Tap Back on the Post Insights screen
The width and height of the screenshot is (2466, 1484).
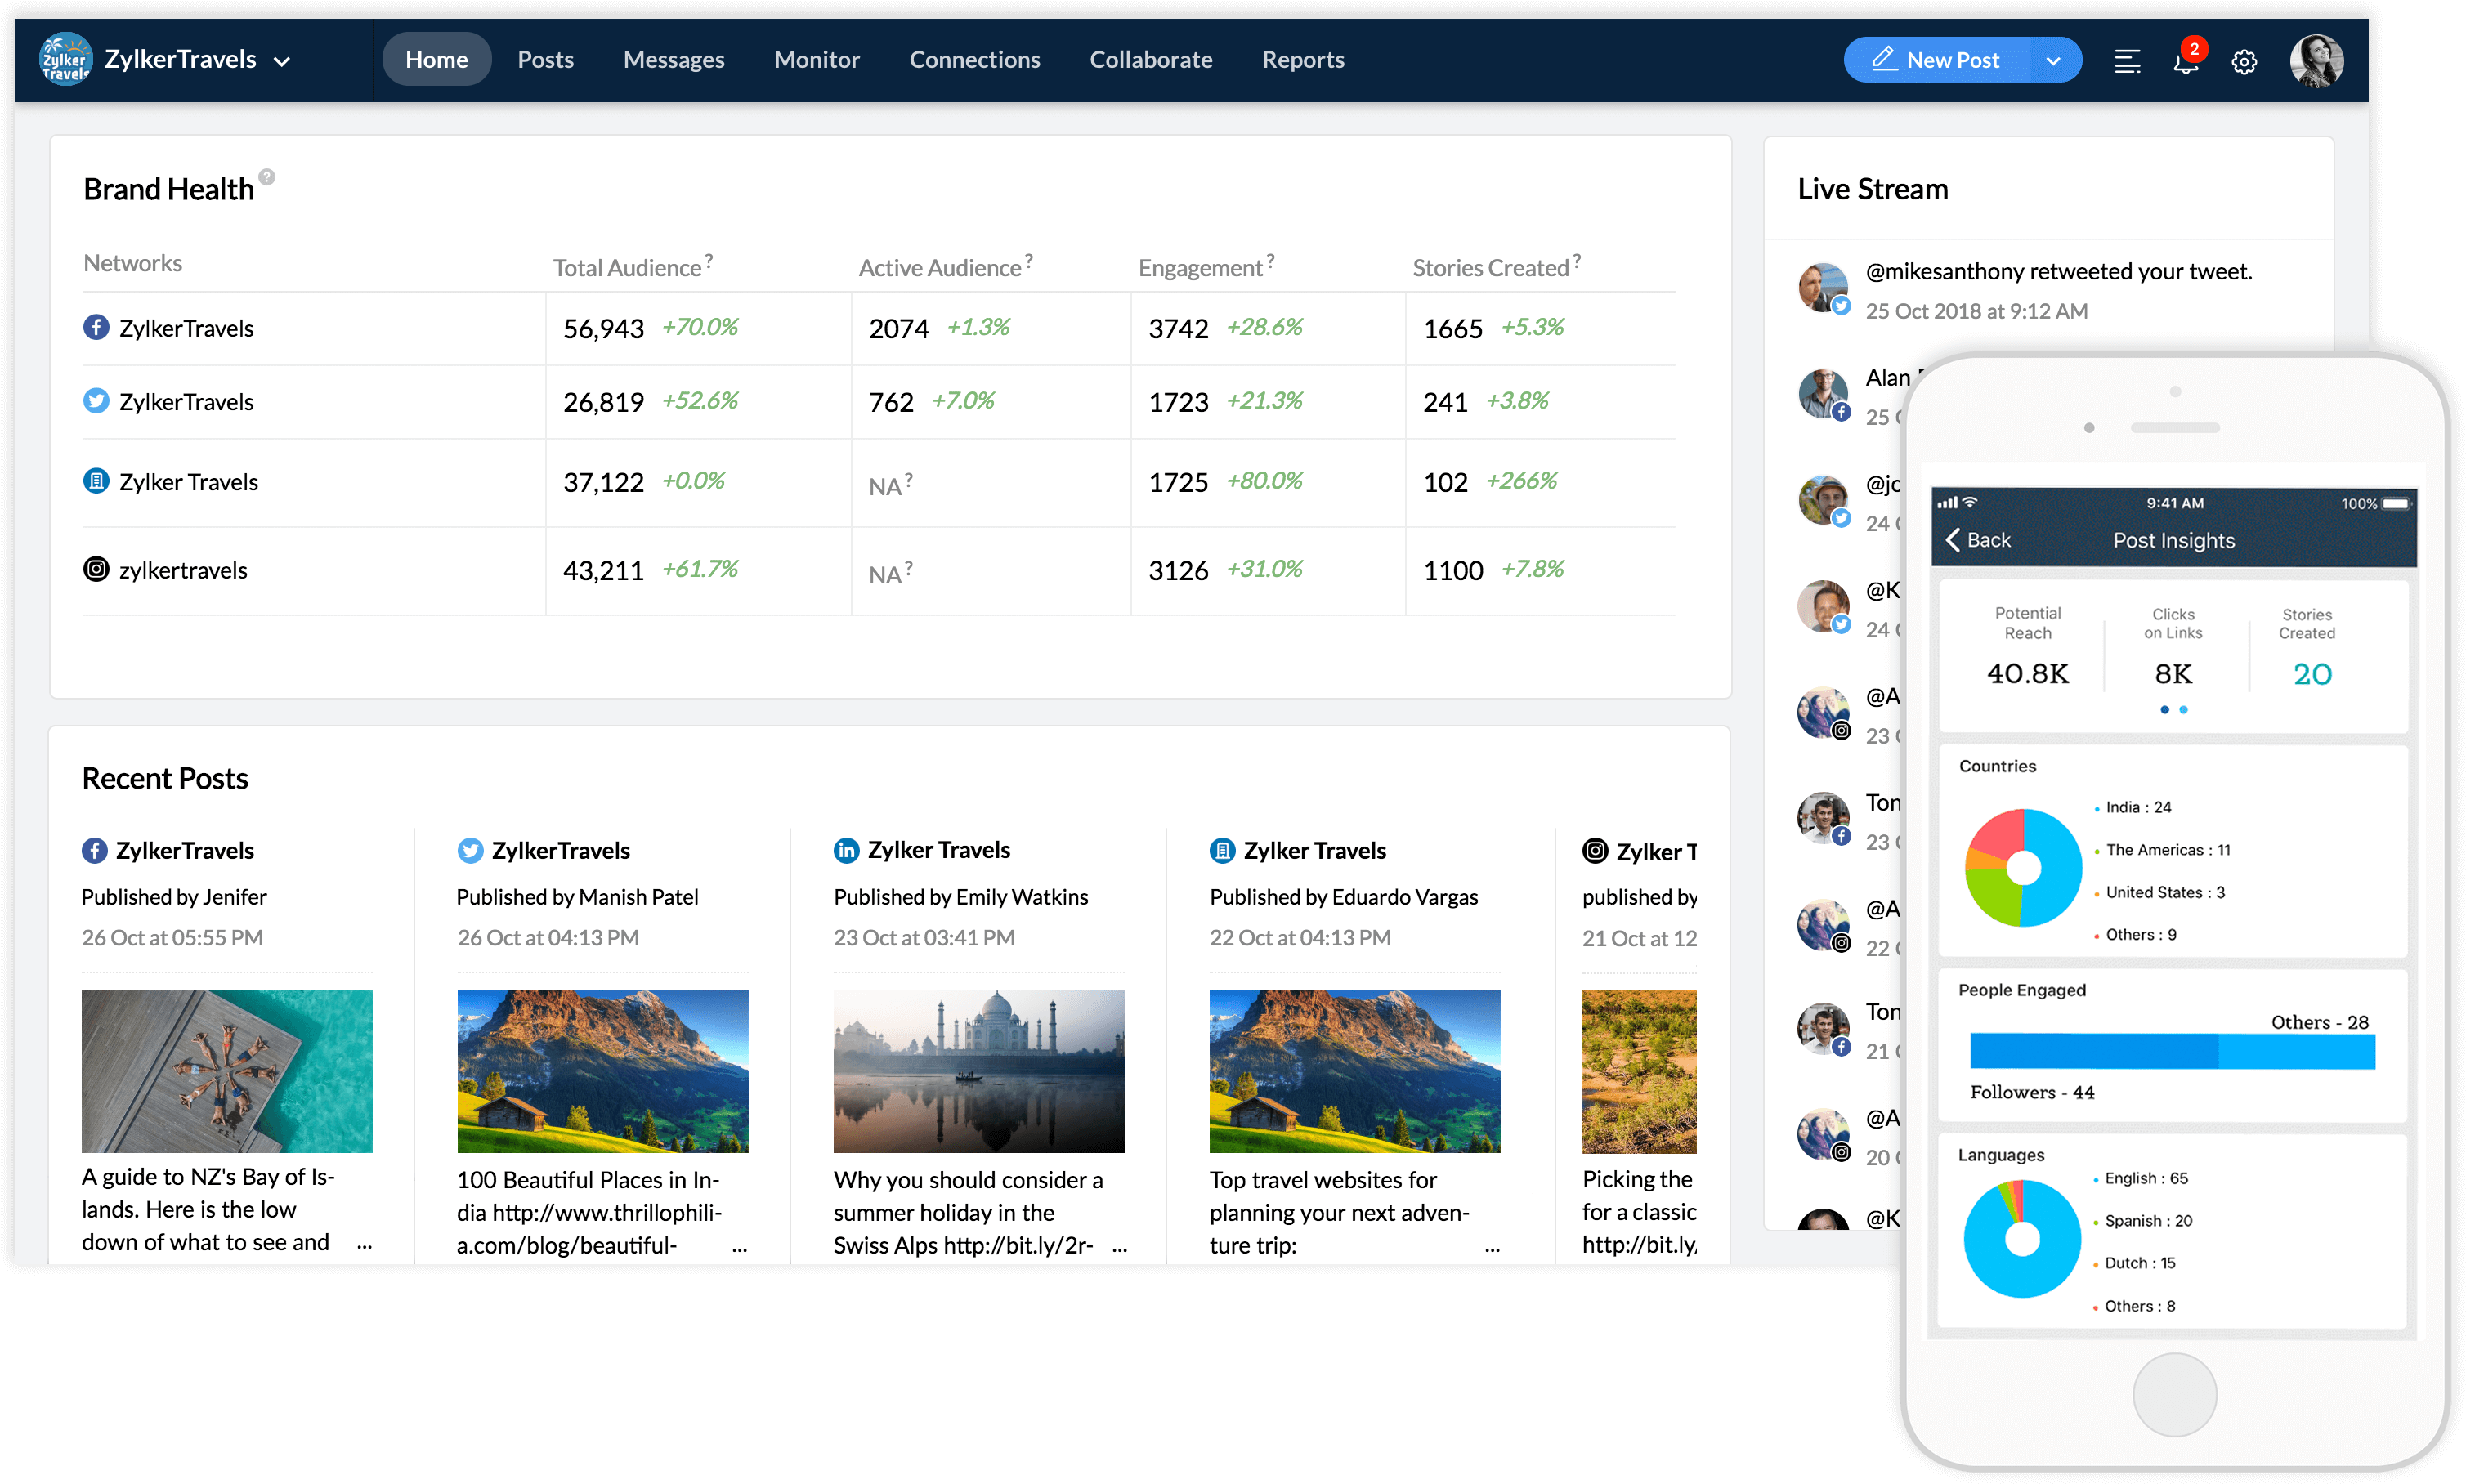[1981, 540]
